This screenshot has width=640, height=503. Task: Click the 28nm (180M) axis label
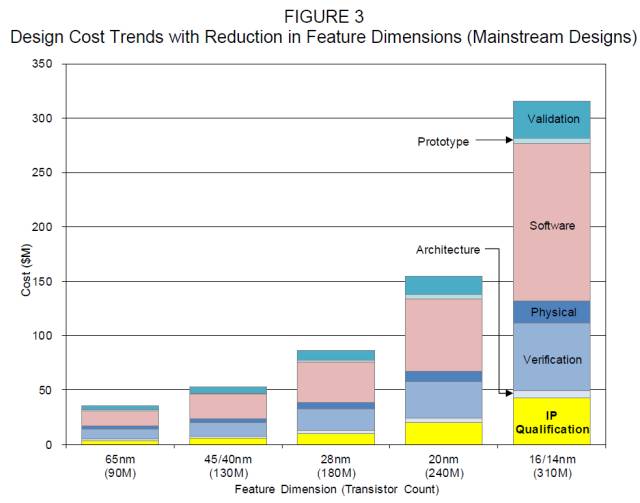click(336, 466)
